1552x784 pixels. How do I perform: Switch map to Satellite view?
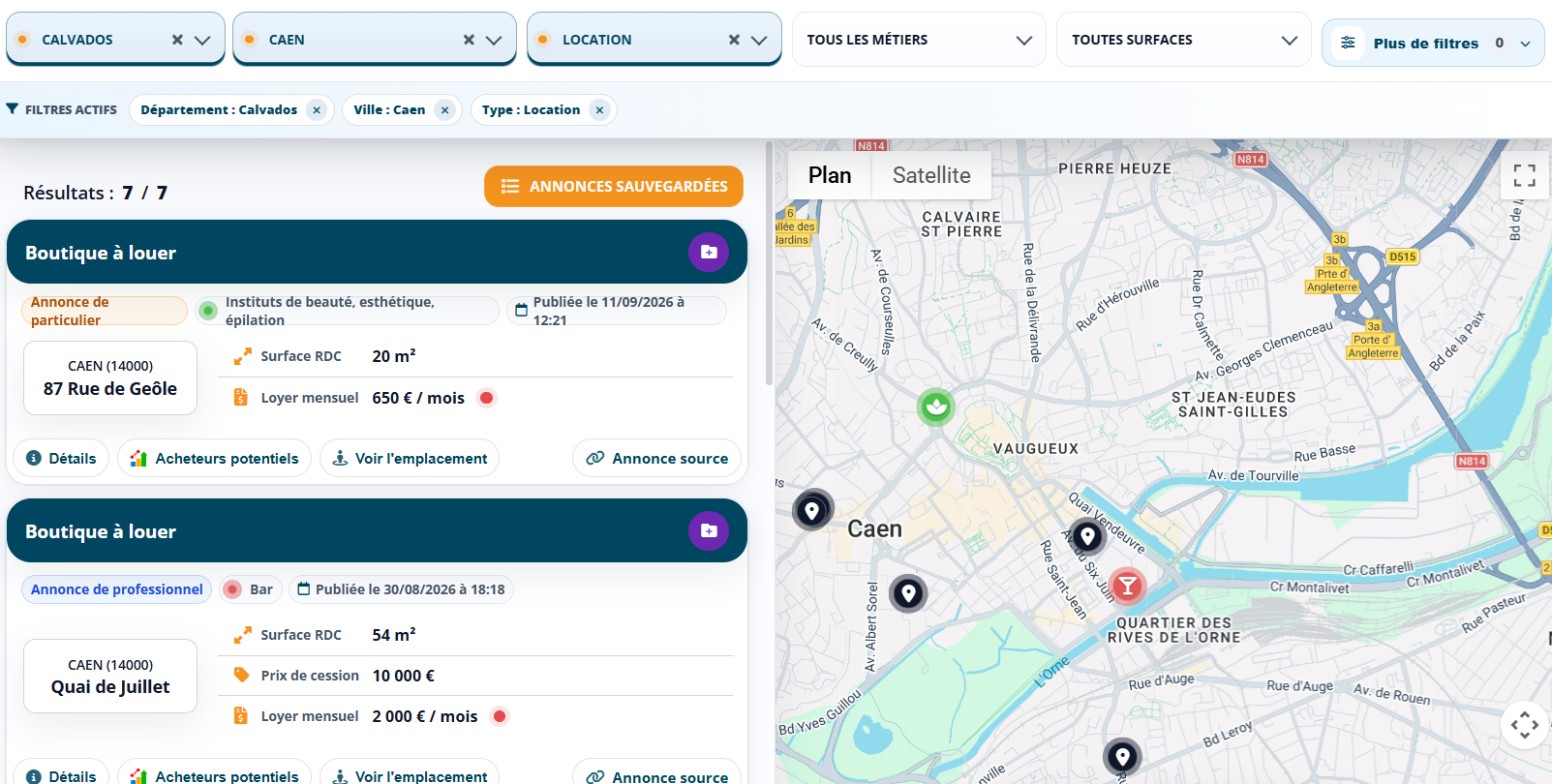pyautogui.click(x=931, y=175)
